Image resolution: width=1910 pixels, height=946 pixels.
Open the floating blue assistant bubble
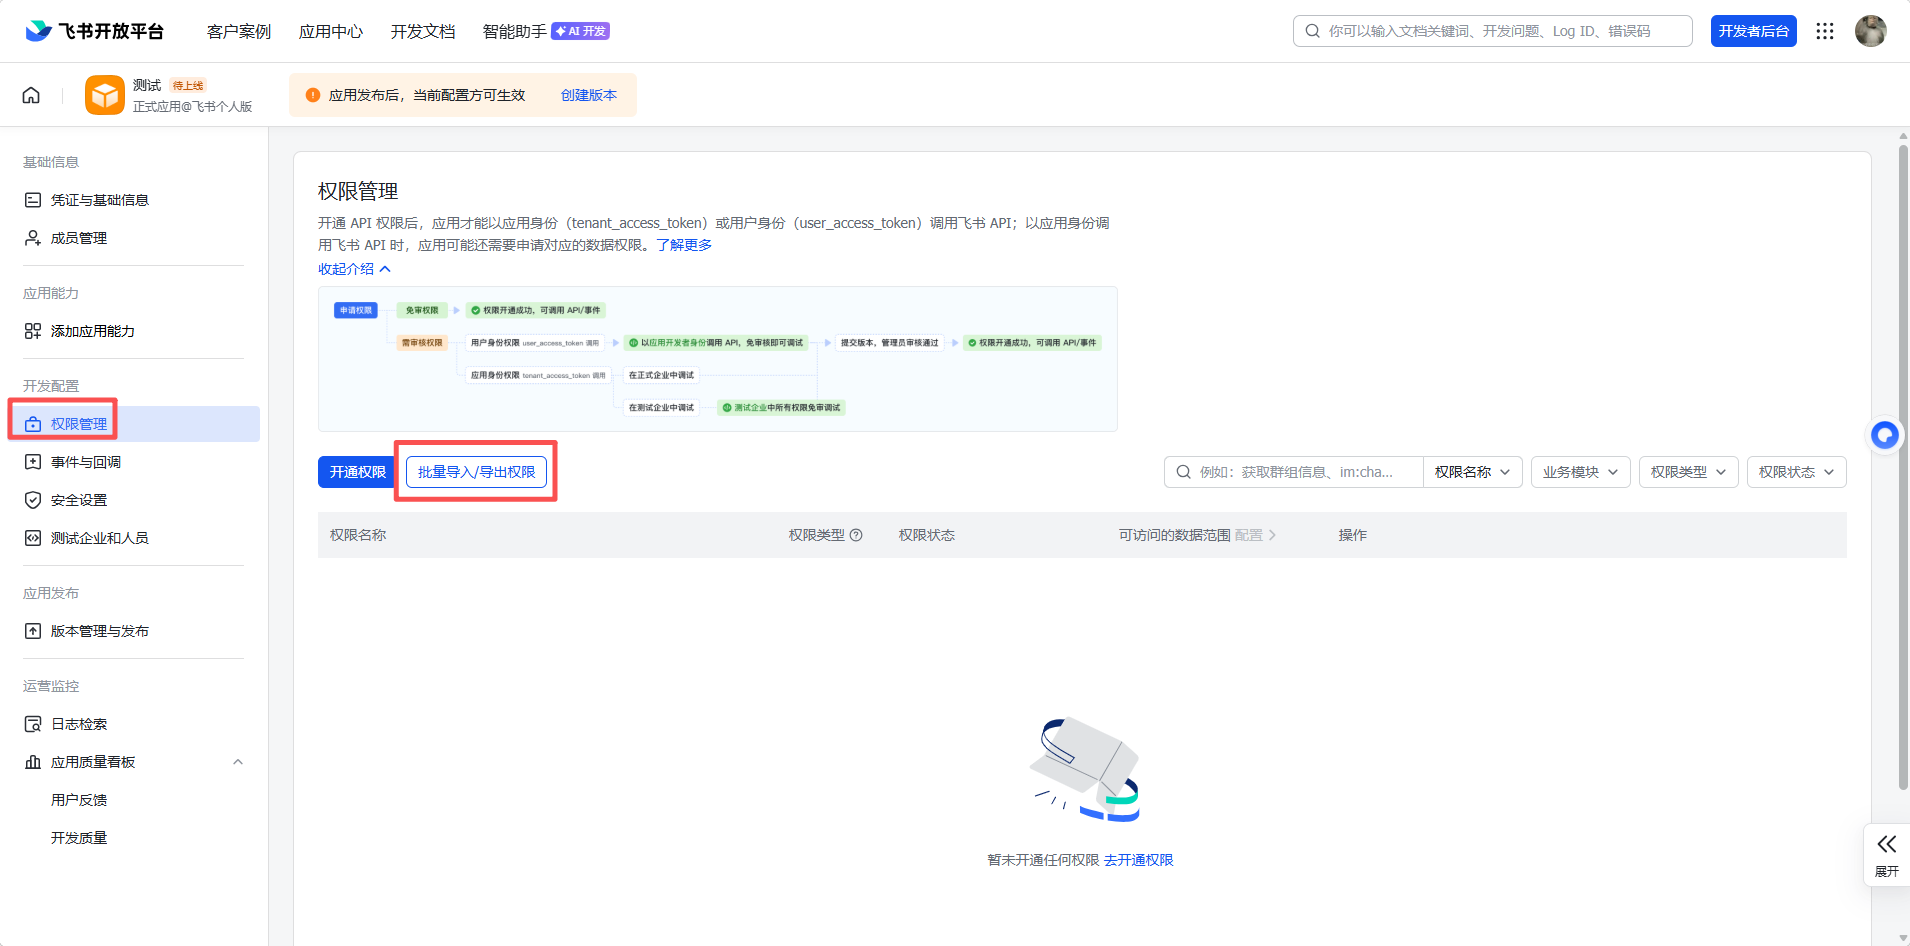[1885, 435]
